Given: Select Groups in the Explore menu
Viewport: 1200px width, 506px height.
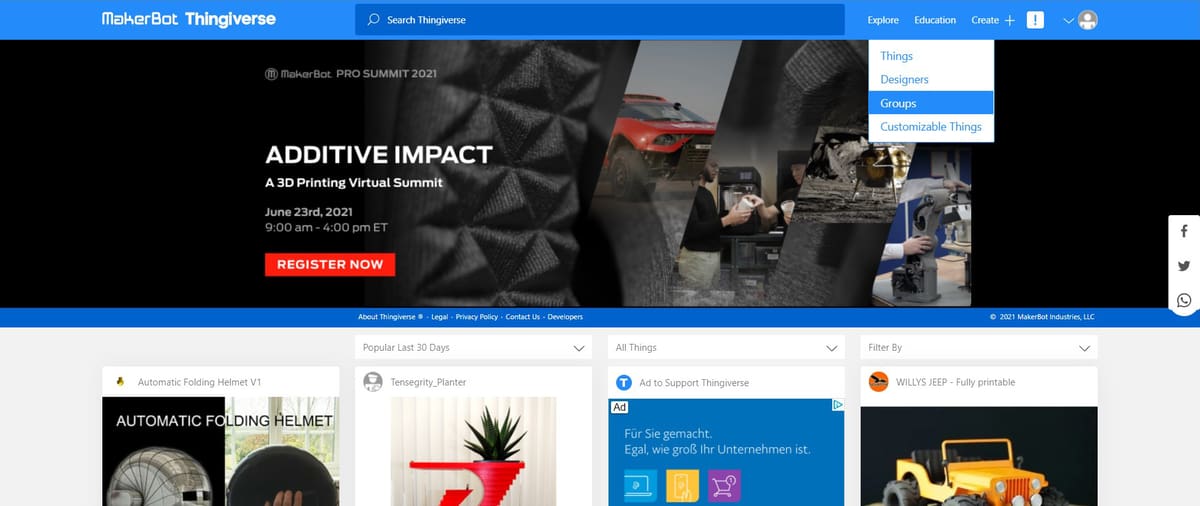Looking at the screenshot, I should click(931, 103).
